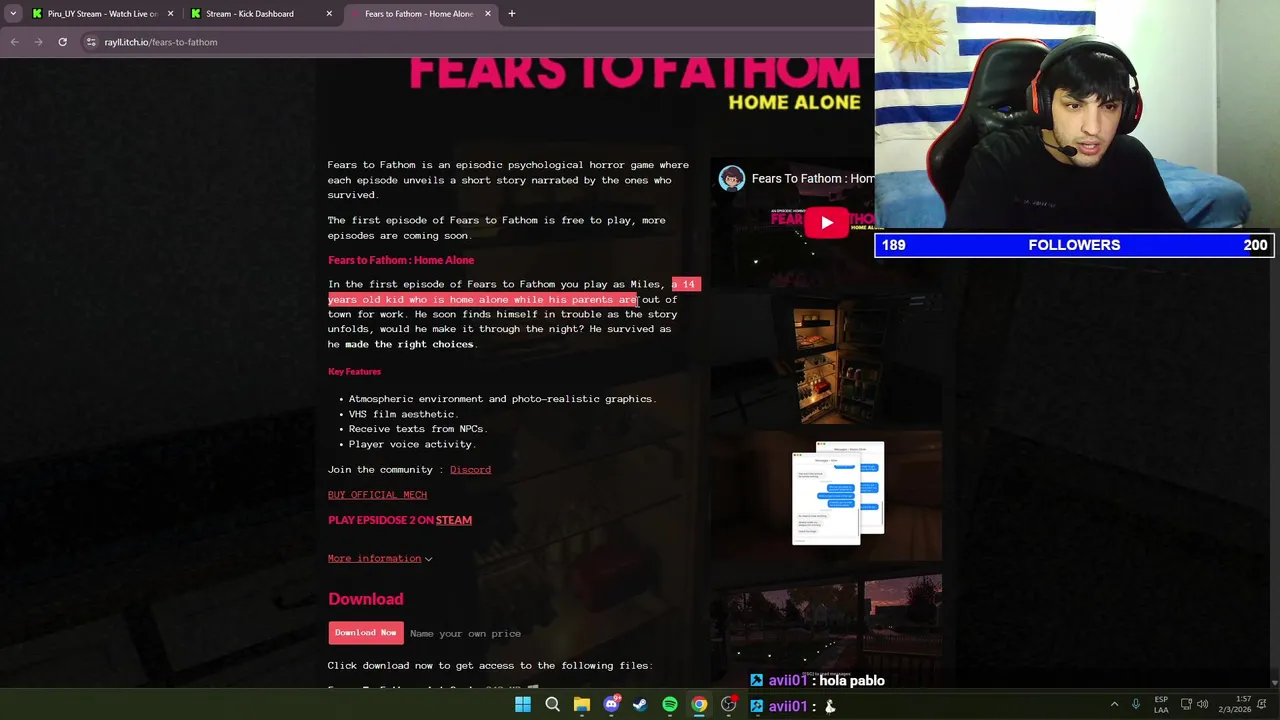Click the VHS film aesthetic bullet
The width and height of the screenshot is (1280, 720).
click(x=403, y=414)
